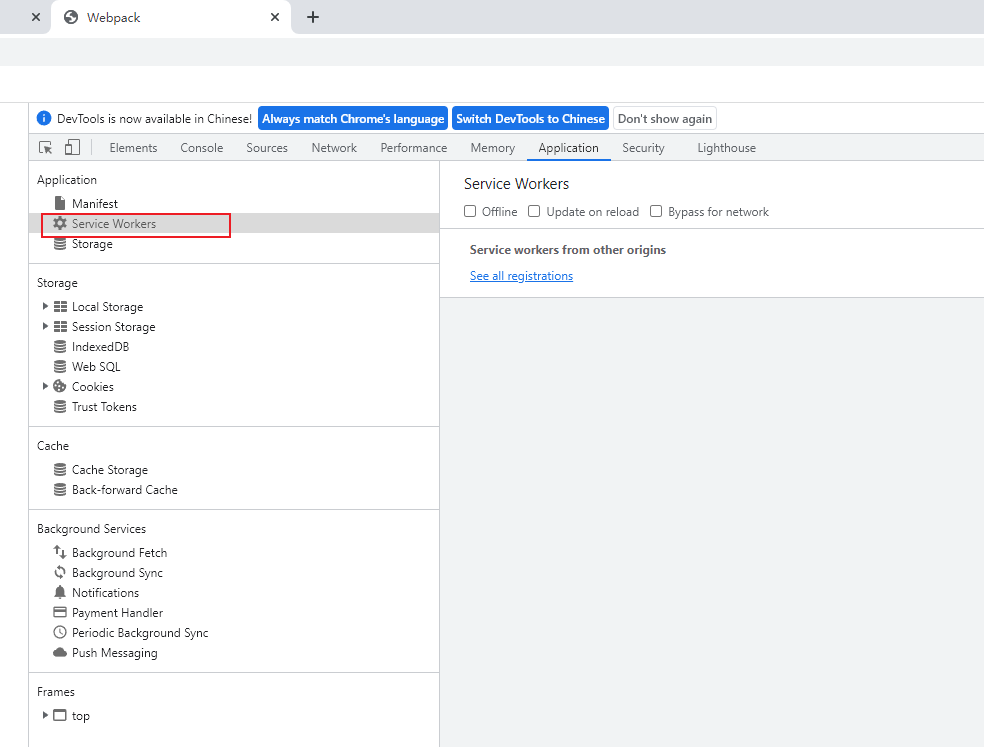Enable the Offline checkbox
The image size is (984, 747).
[x=469, y=211]
